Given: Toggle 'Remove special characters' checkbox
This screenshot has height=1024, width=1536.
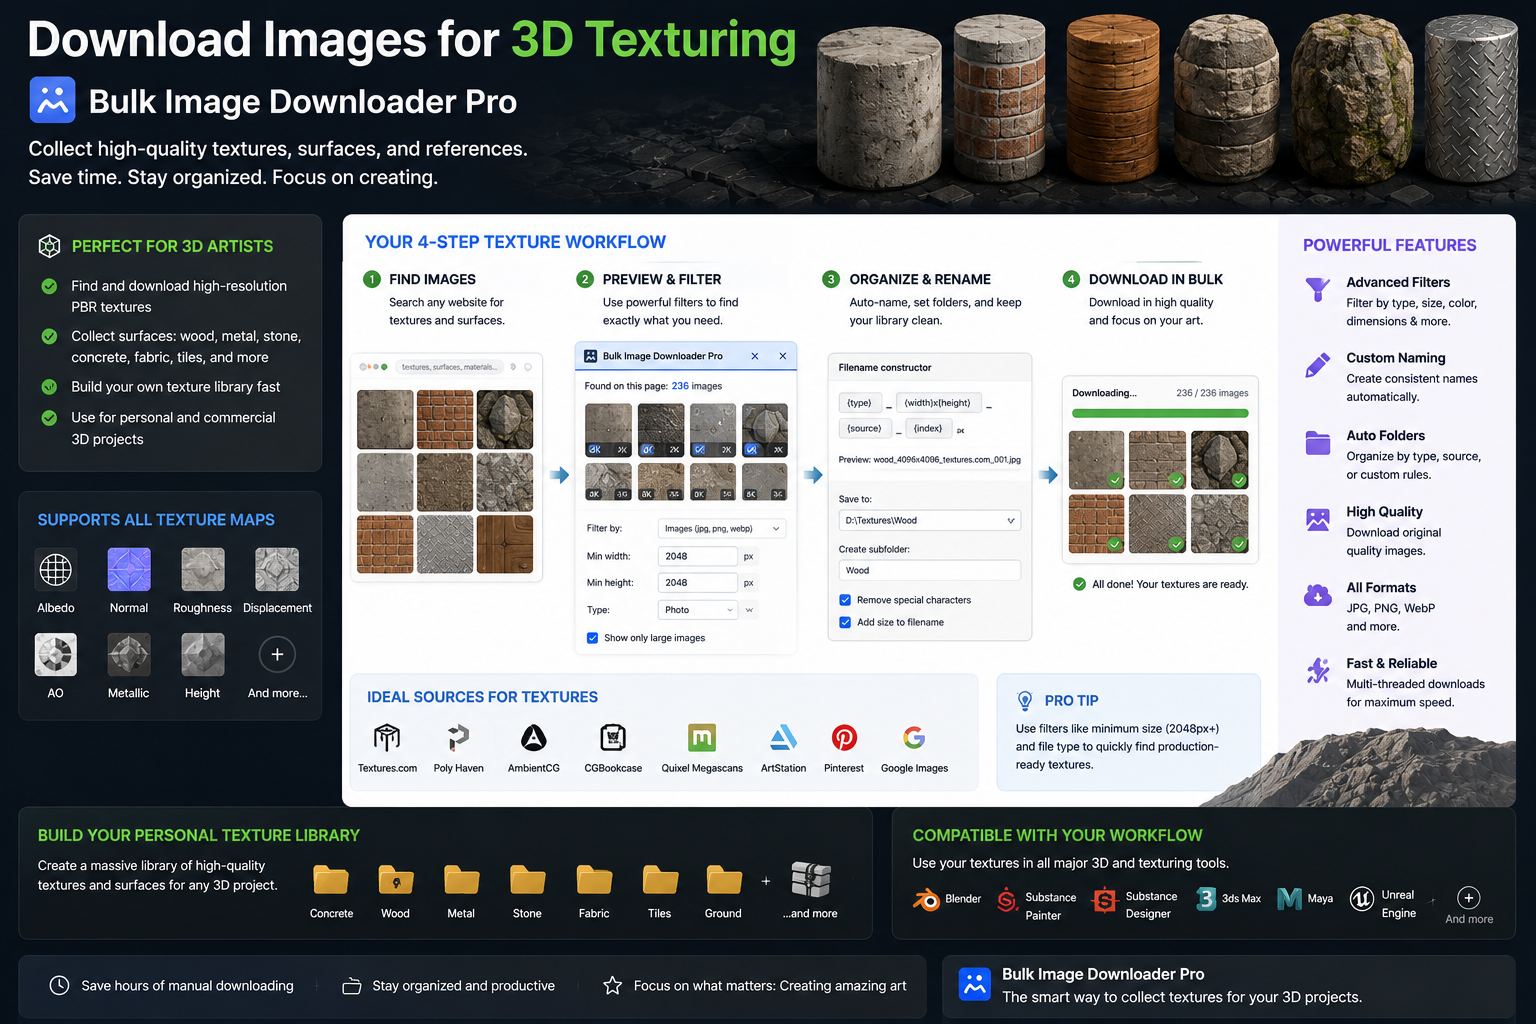Looking at the screenshot, I should tap(845, 600).
